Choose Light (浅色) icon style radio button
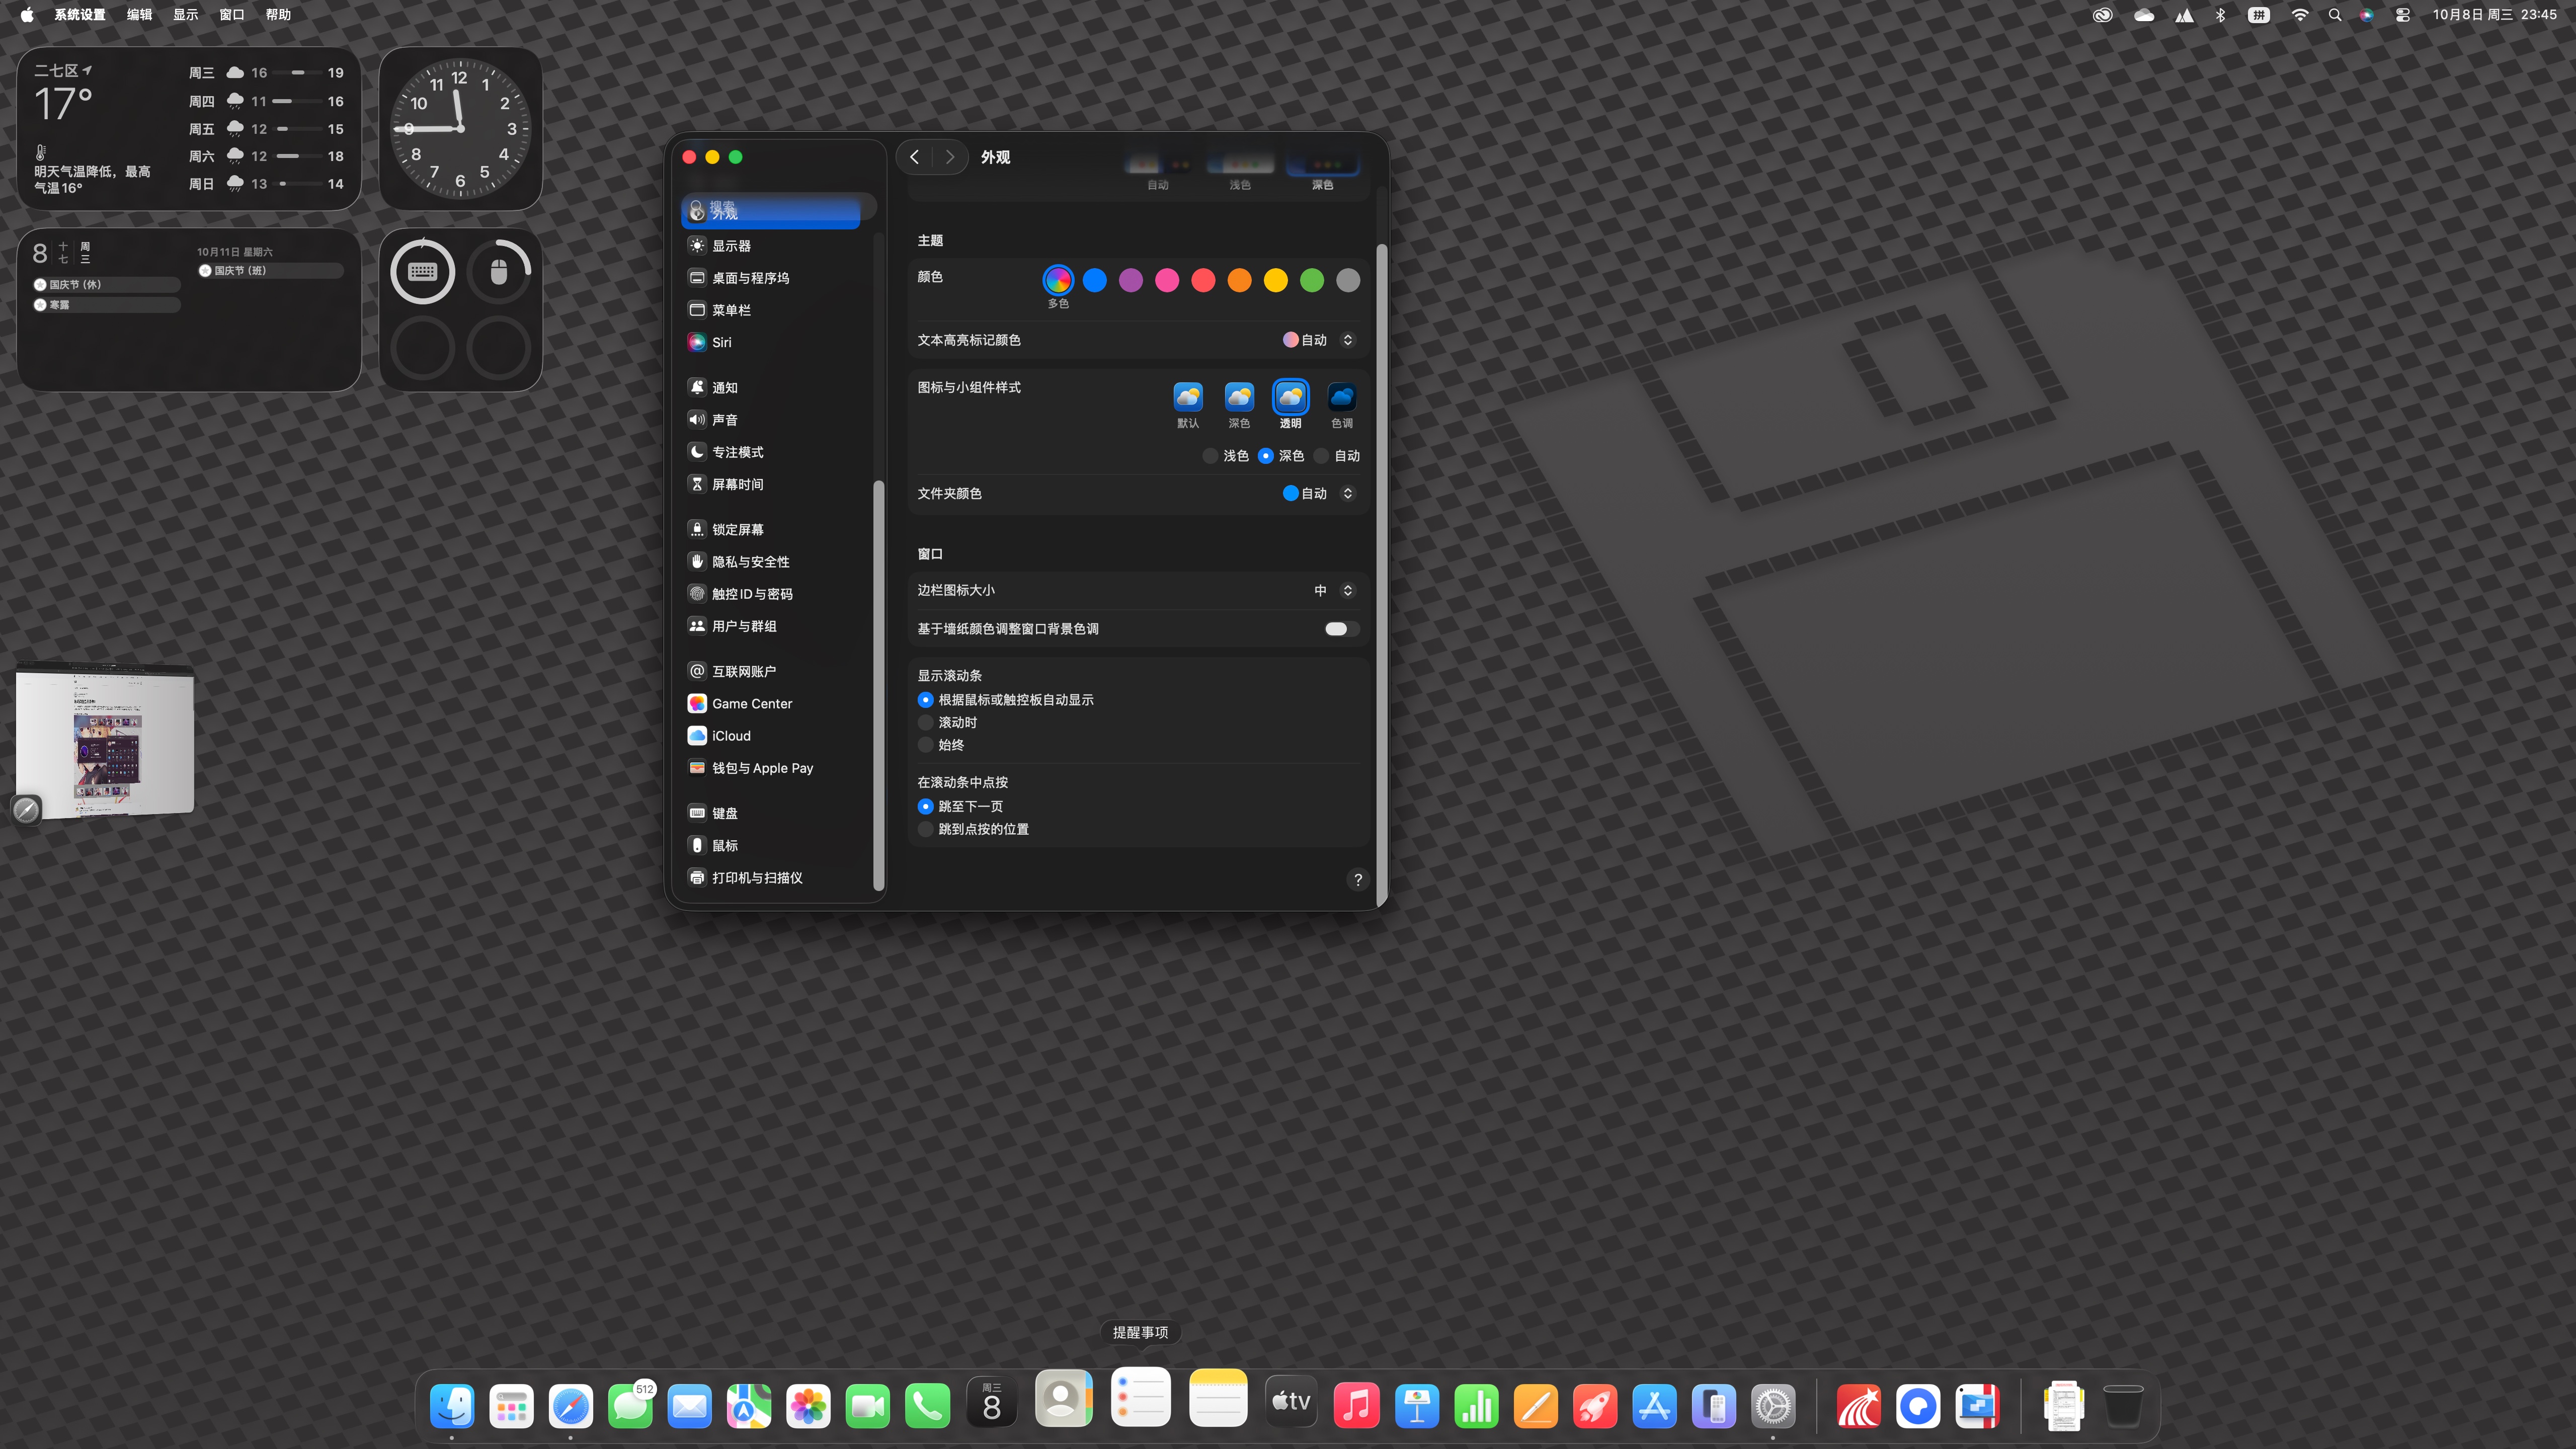Screen dimensions: 2576x1449 1210,456
